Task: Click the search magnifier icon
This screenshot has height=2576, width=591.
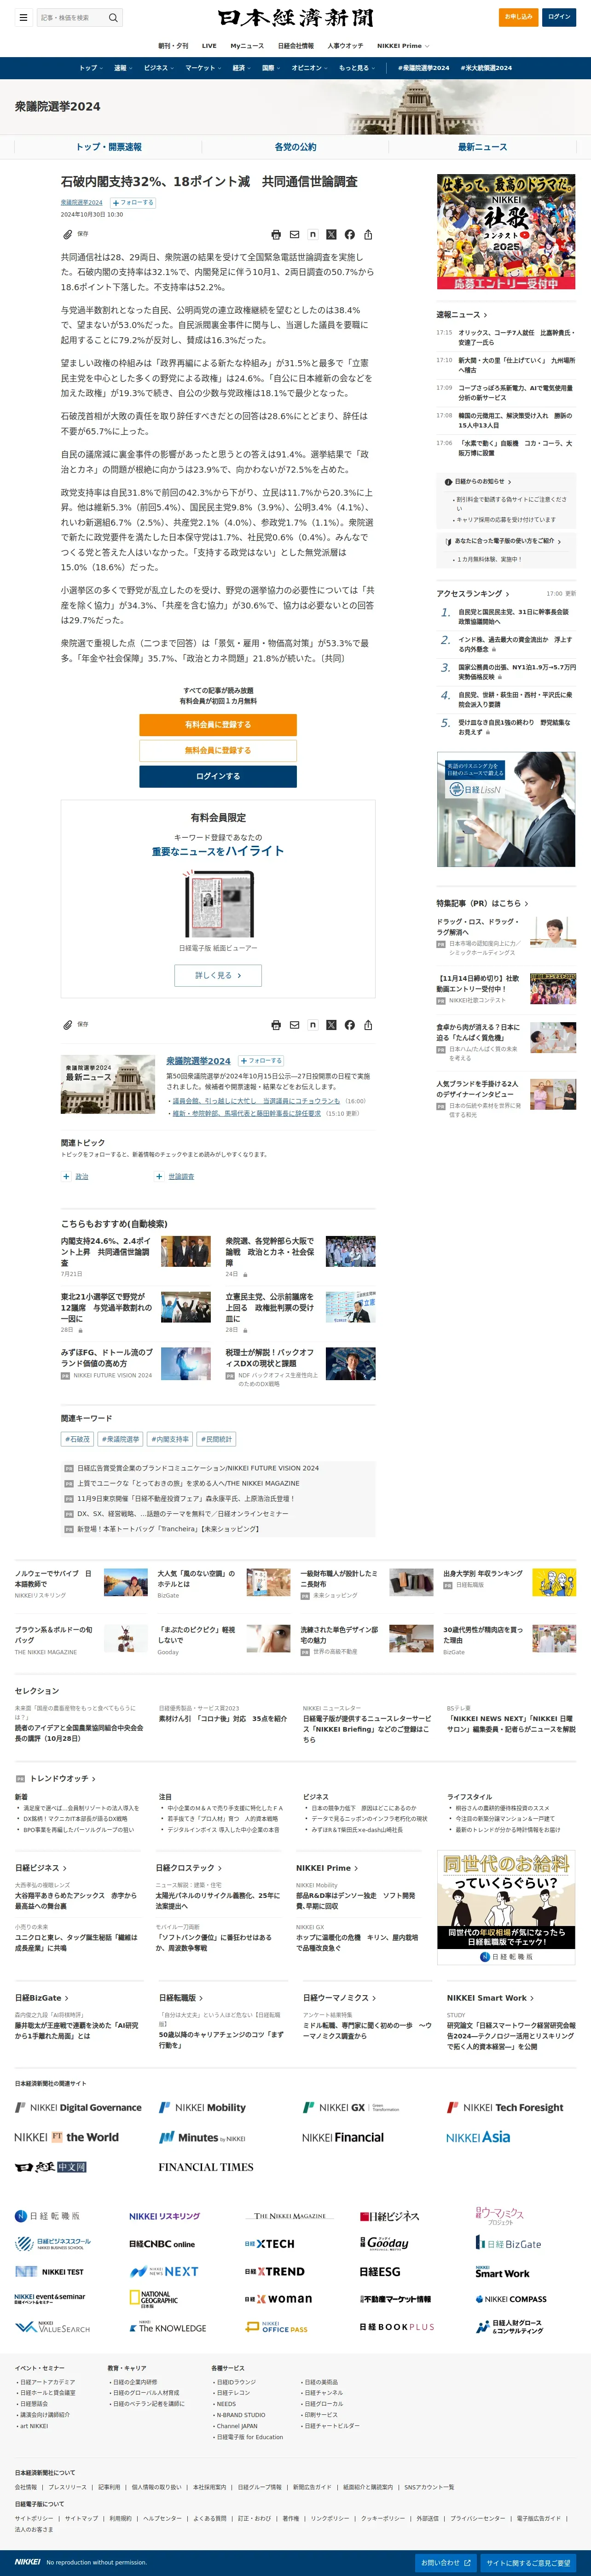Action: tap(113, 17)
